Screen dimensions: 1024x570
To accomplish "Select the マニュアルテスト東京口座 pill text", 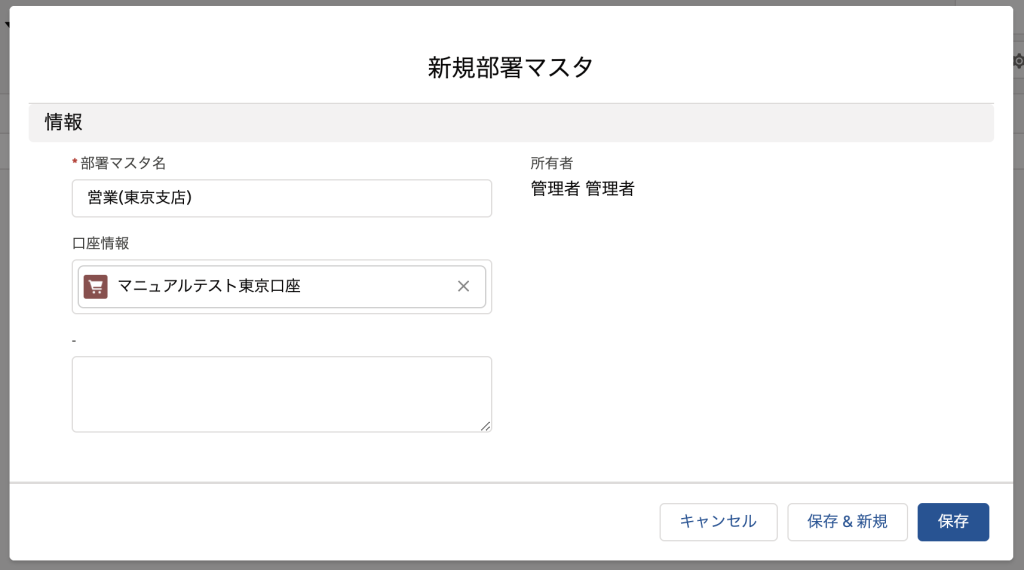I will tap(209, 286).
